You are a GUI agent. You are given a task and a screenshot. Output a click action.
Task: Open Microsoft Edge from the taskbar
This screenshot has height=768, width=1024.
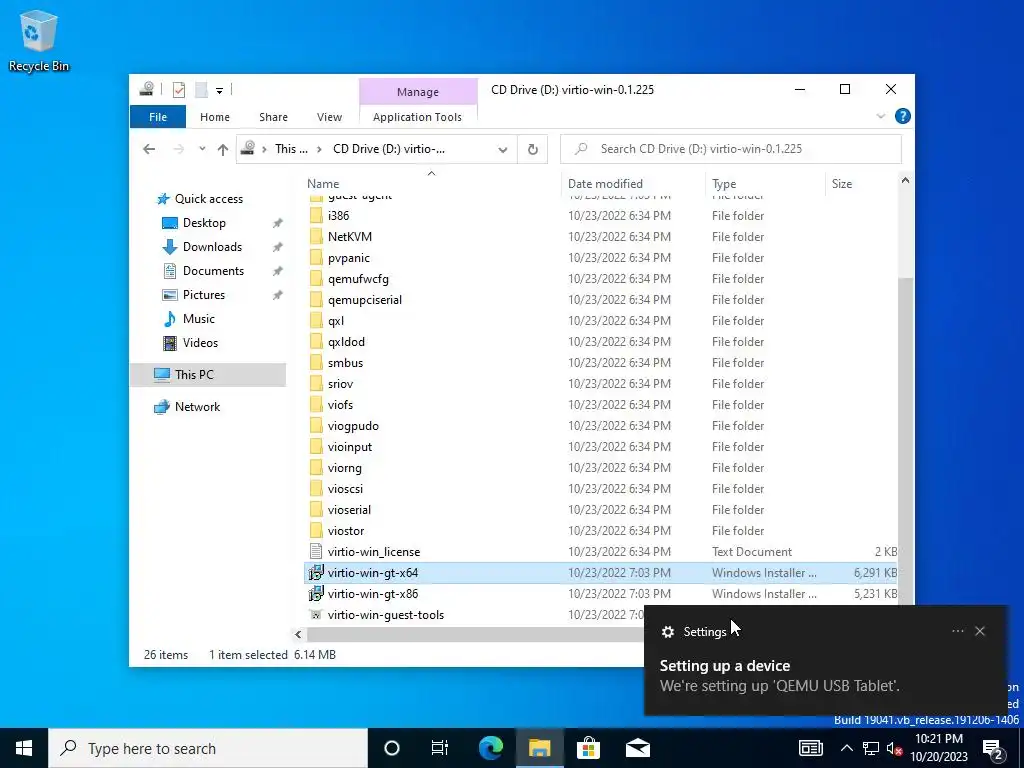(490, 748)
